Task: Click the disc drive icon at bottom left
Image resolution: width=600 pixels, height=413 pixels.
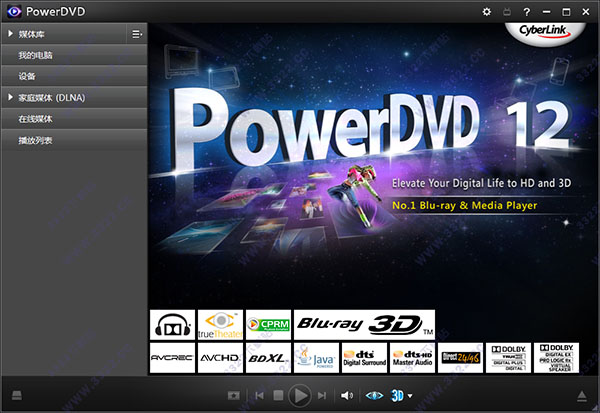Action: click(x=16, y=395)
